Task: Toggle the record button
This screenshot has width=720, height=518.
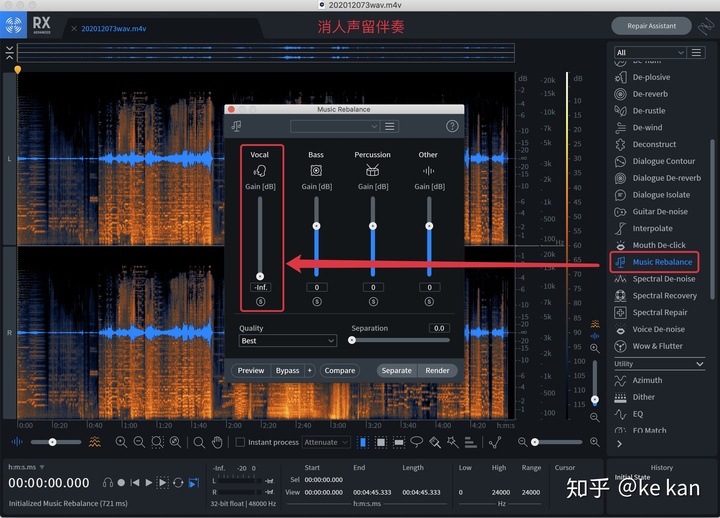Action: 121,483
